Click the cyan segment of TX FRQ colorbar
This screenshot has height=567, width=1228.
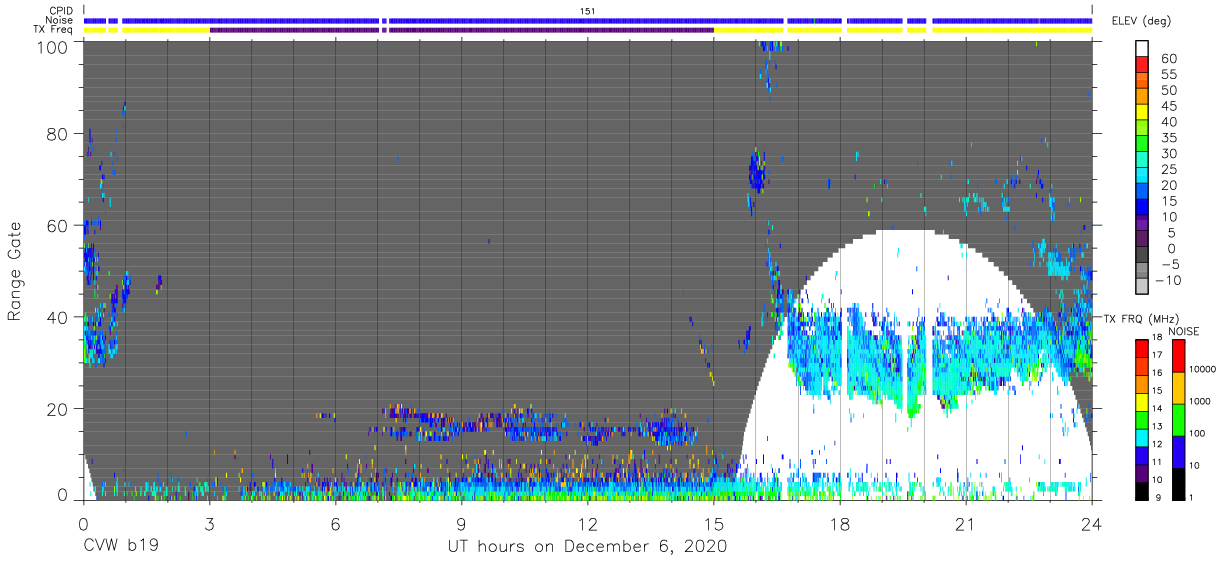pyautogui.click(x=1141, y=438)
